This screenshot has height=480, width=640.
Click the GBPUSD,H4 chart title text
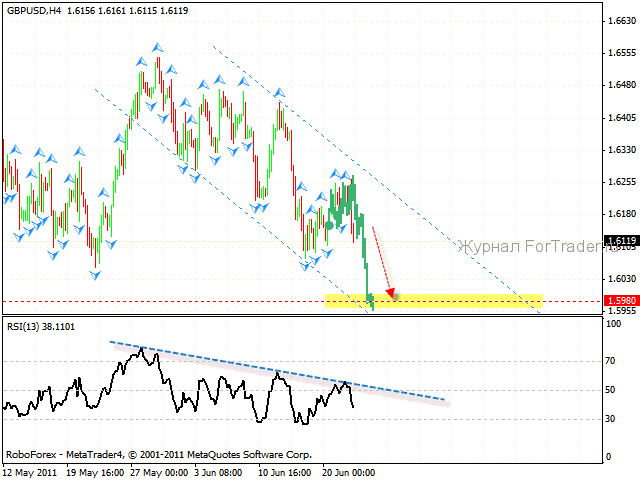(x=34, y=11)
